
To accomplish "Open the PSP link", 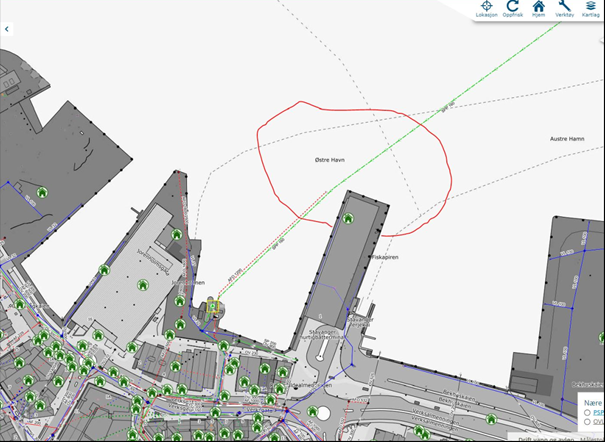I will click(x=598, y=411).
